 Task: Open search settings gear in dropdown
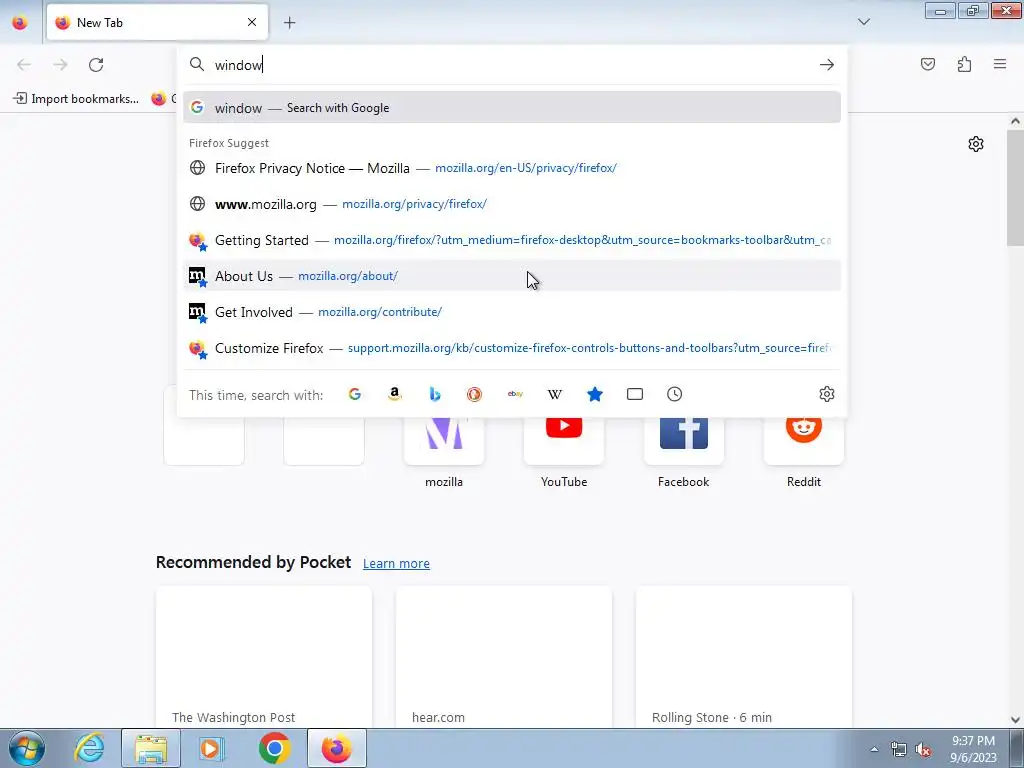827,394
